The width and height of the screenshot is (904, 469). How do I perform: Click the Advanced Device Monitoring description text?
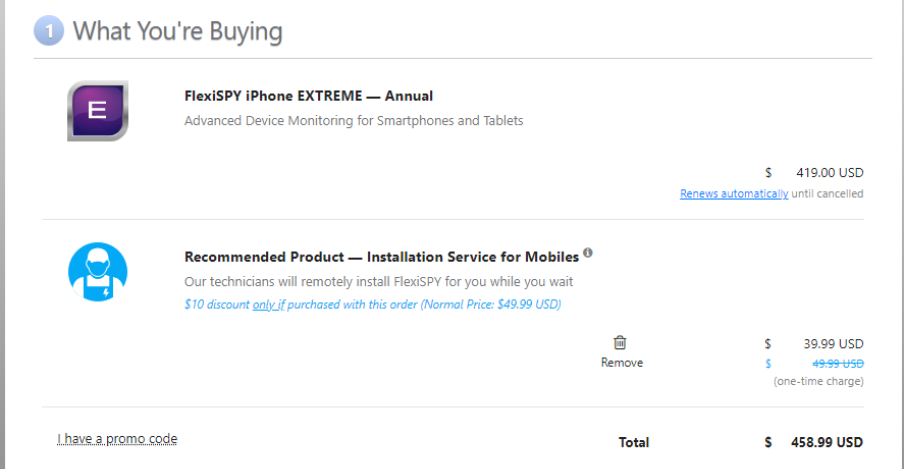tap(353, 121)
